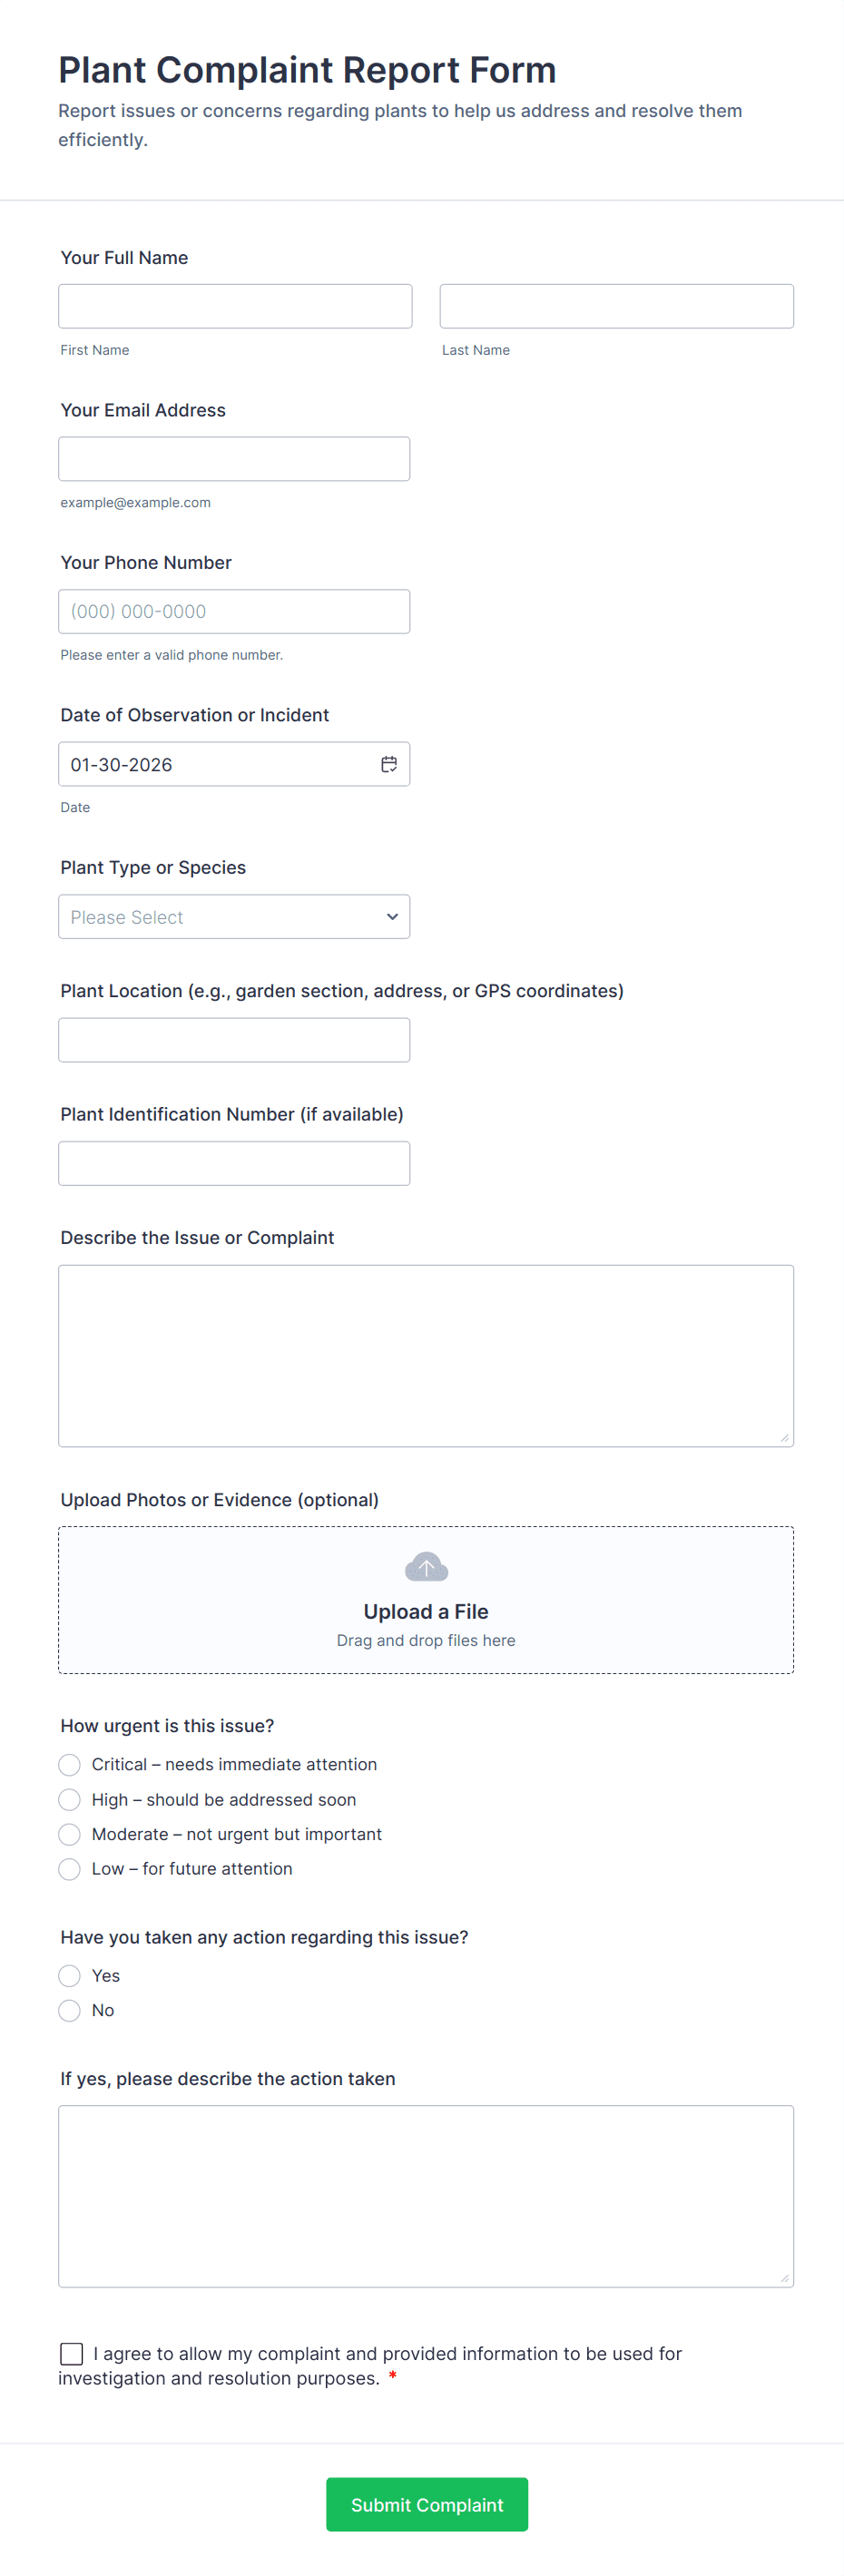Select High urgency radio option
This screenshot has width=844, height=2576.
pyautogui.click(x=70, y=1800)
